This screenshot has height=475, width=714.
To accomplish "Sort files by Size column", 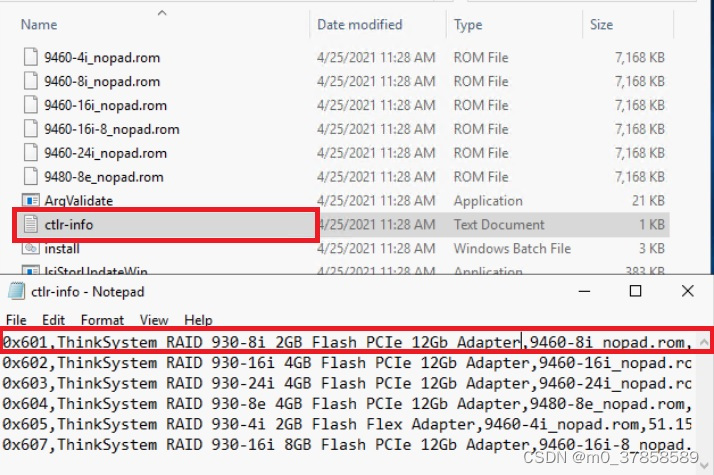I will click(601, 25).
